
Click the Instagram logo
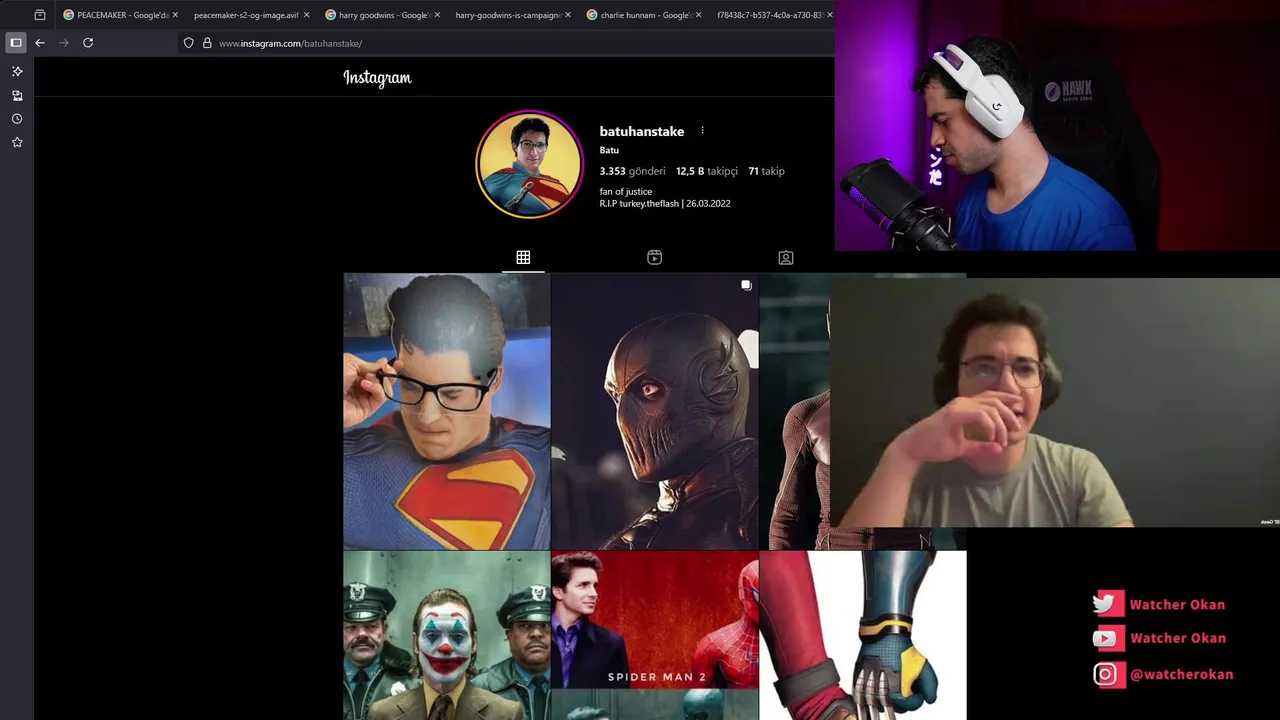point(377,78)
